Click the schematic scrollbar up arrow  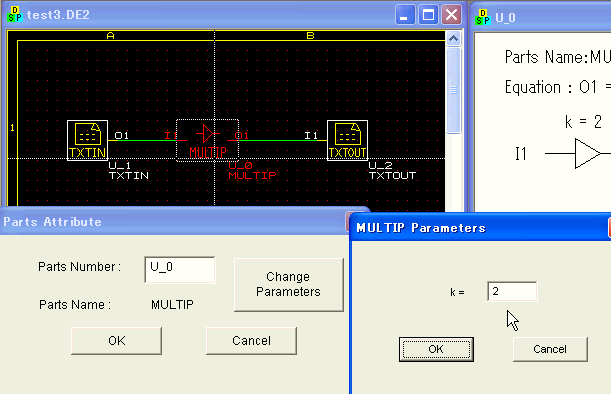pos(453,39)
